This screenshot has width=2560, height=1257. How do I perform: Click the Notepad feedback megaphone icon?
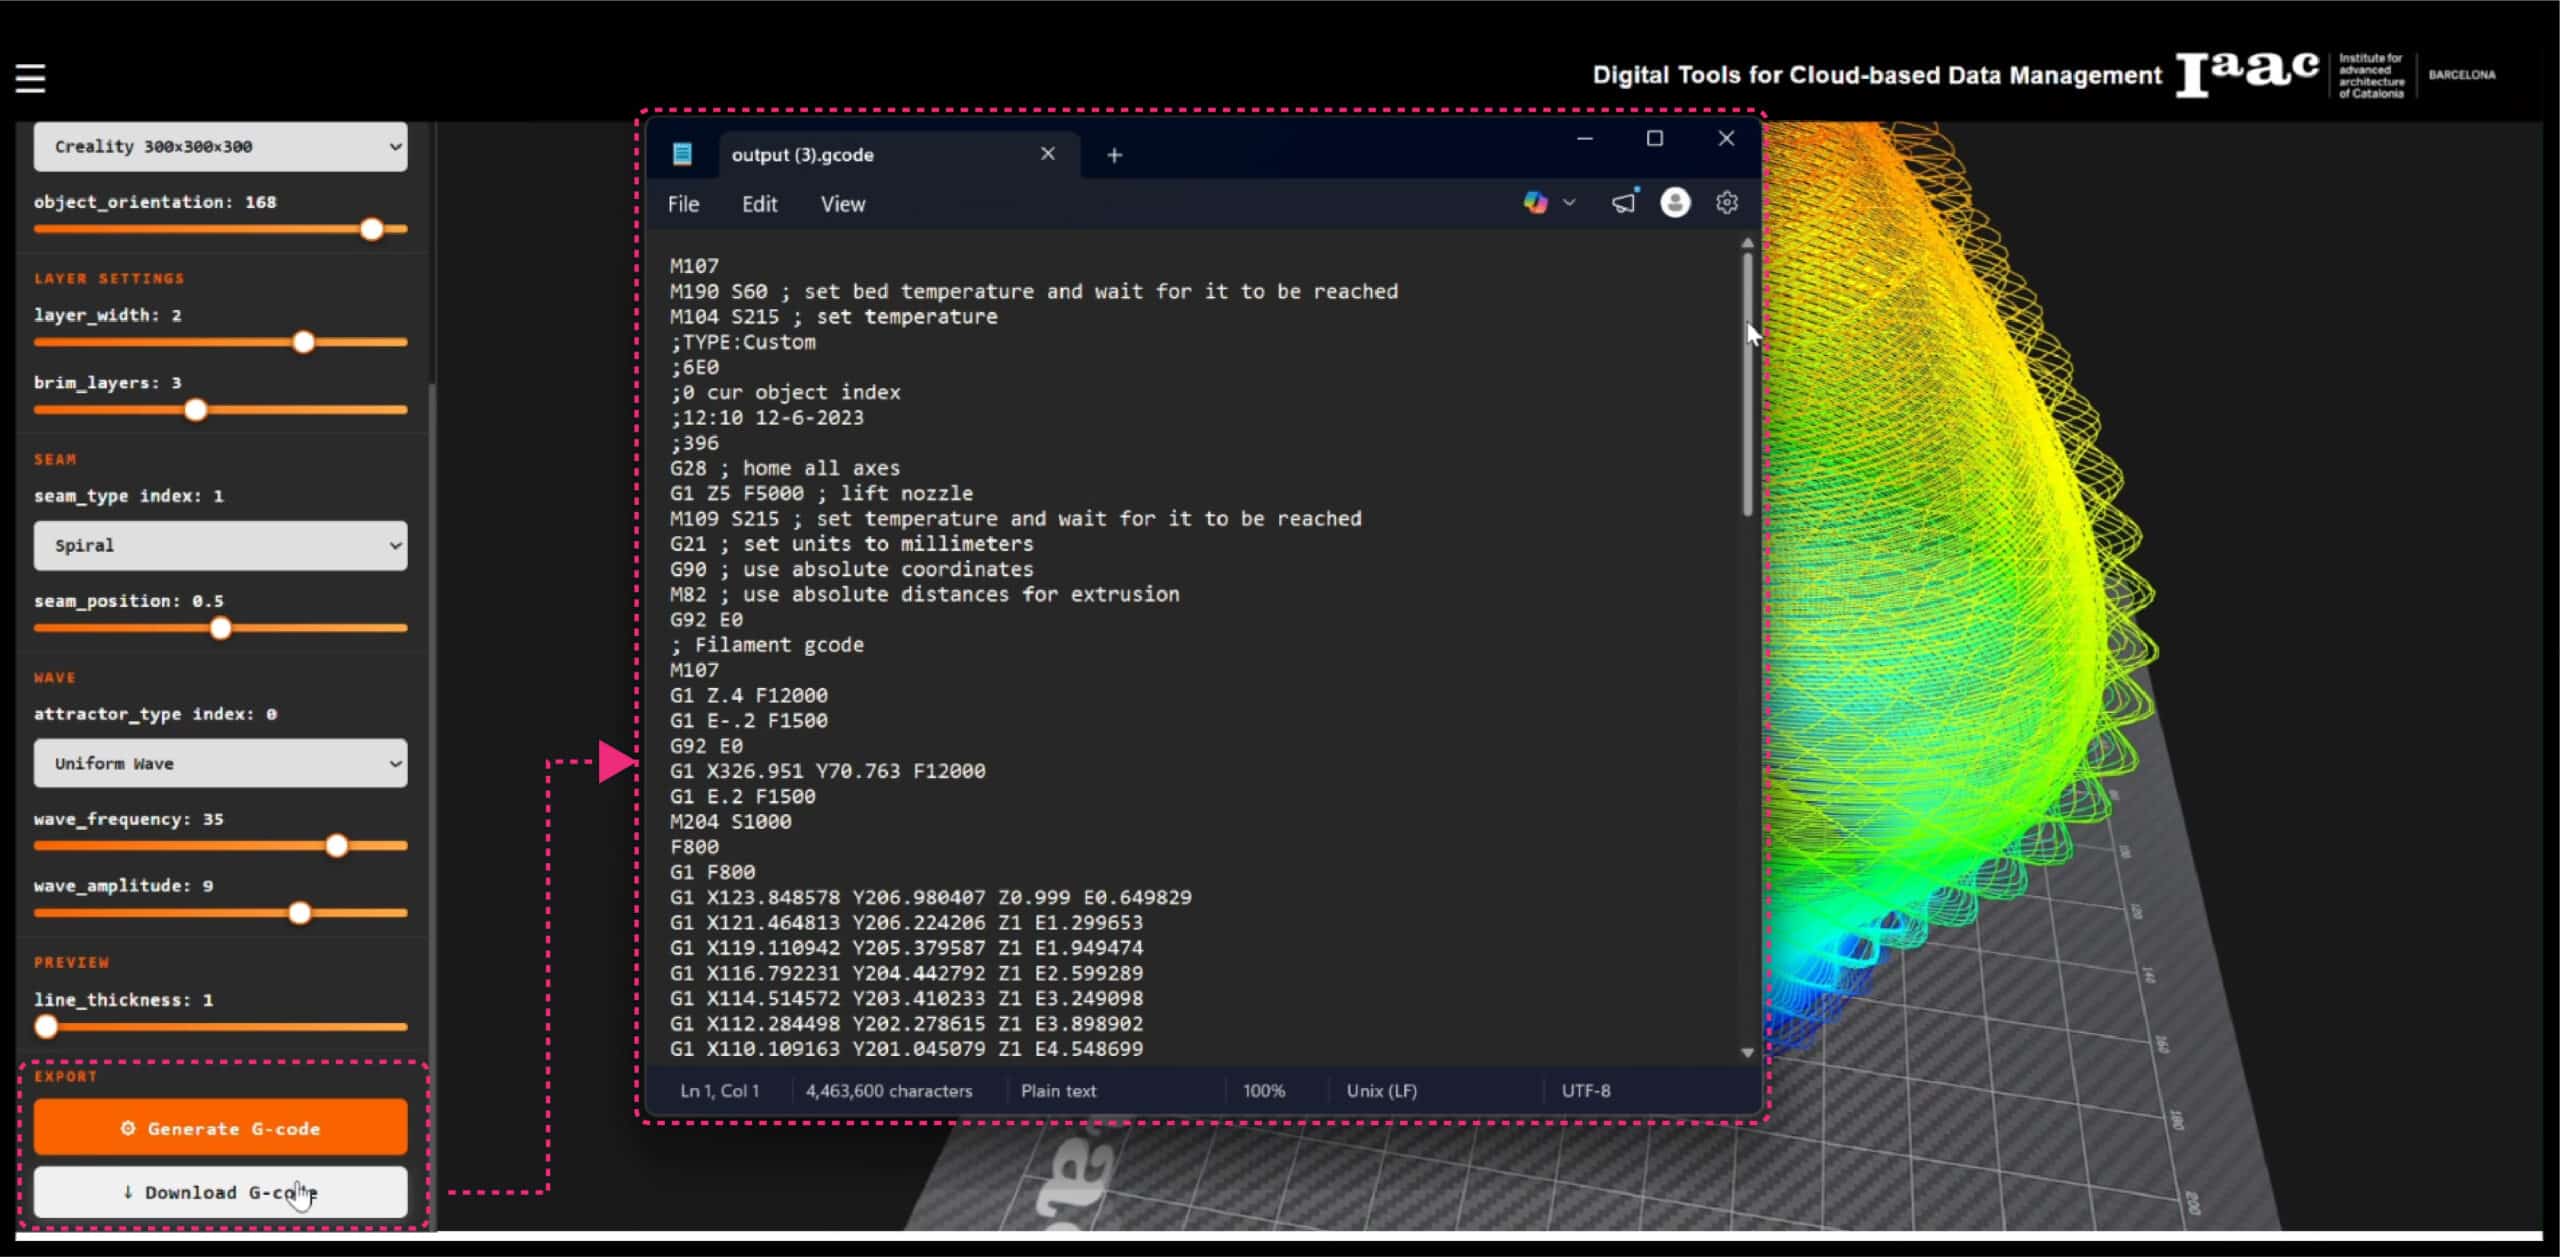tap(1624, 203)
